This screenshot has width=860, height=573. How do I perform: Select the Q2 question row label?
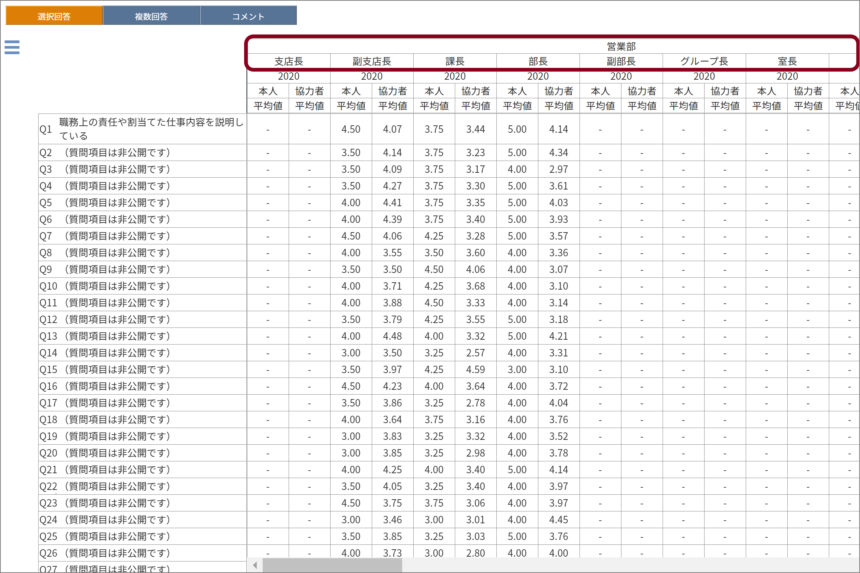[142, 153]
